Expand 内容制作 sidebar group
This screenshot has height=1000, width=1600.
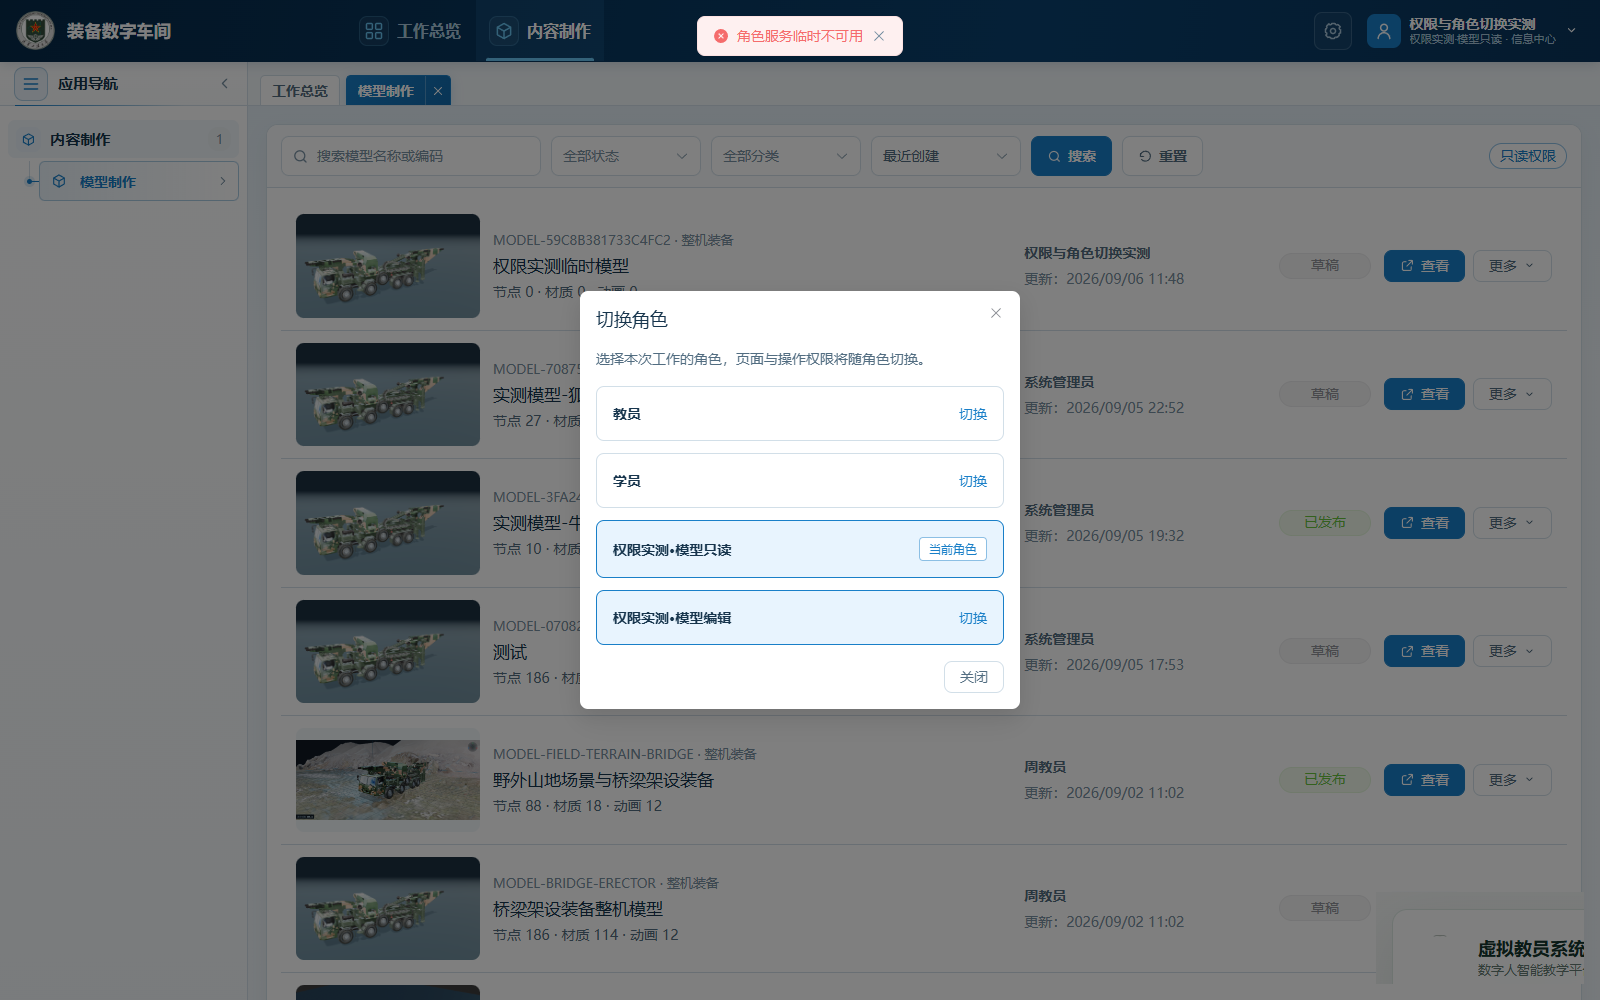click(124, 140)
